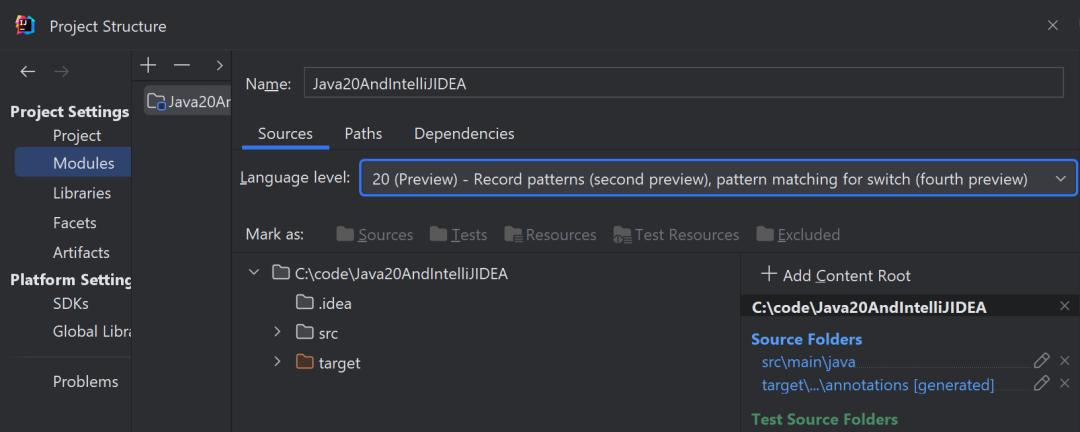Click the orange target folder icon

(x=304, y=362)
